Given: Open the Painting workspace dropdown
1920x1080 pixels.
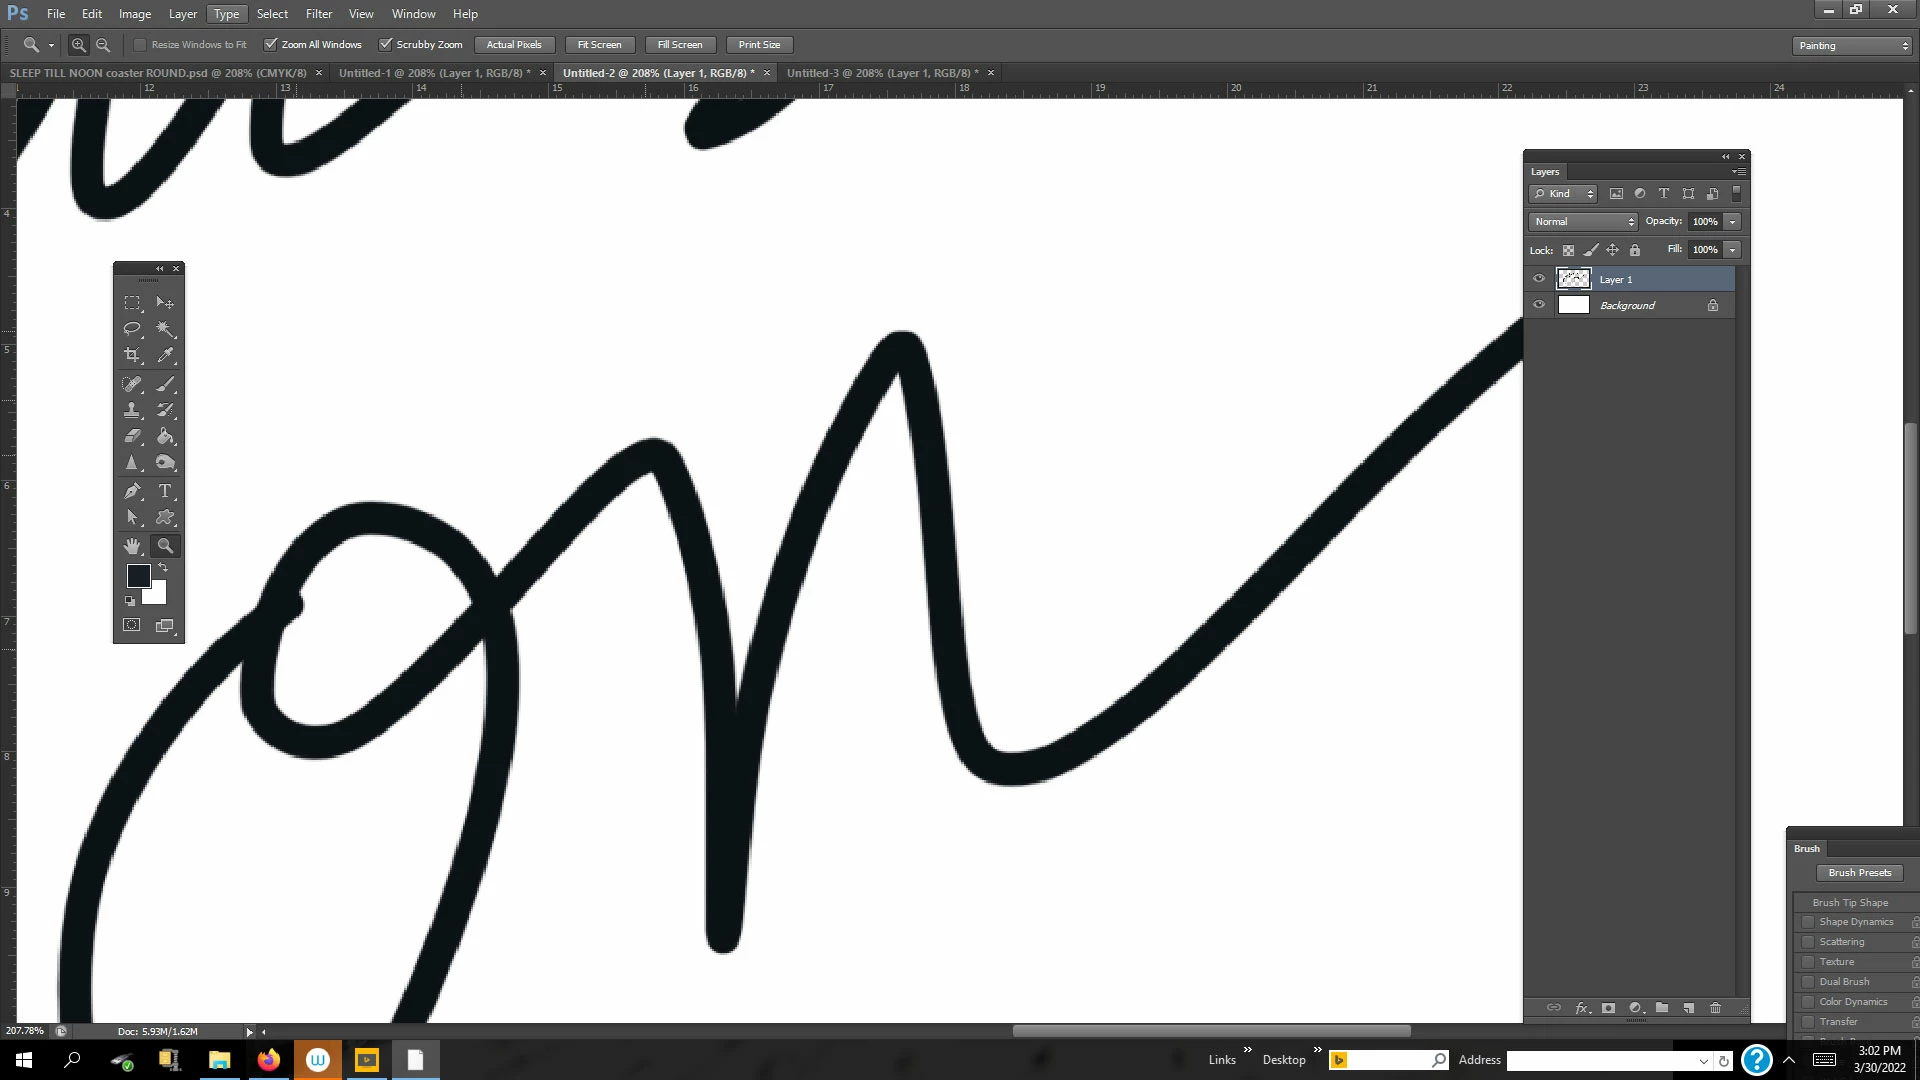Looking at the screenshot, I should pyautogui.click(x=1851, y=46).
